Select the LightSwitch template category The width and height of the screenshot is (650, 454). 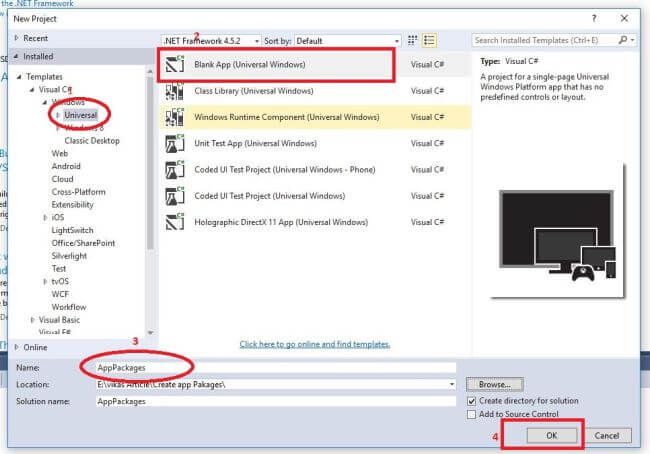point(73,230)
